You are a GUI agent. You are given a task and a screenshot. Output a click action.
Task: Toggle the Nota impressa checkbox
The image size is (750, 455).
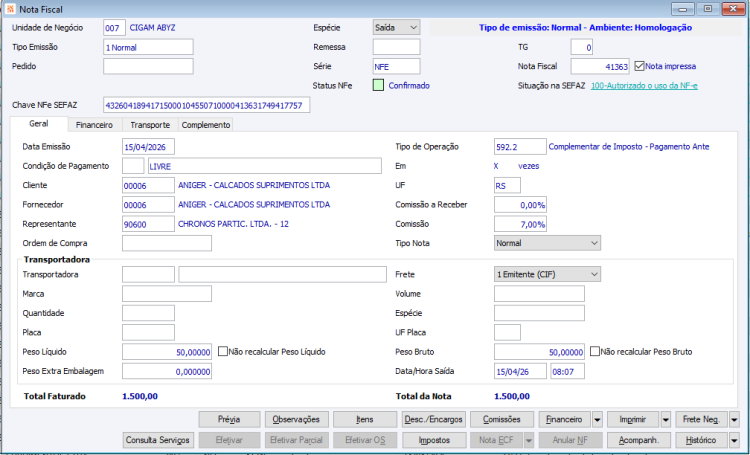tap(639, 66)
